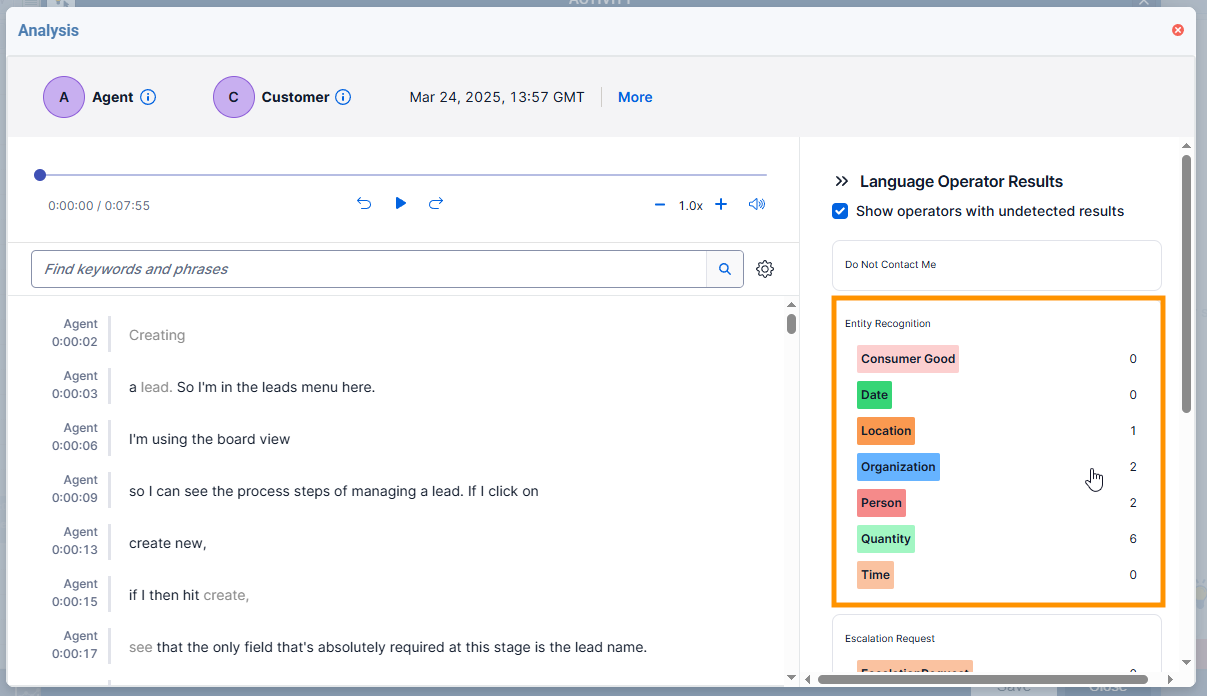Open transcript settings via the gear icon
The width and height of the screenshot is (1207, 696).
[765, 268]
